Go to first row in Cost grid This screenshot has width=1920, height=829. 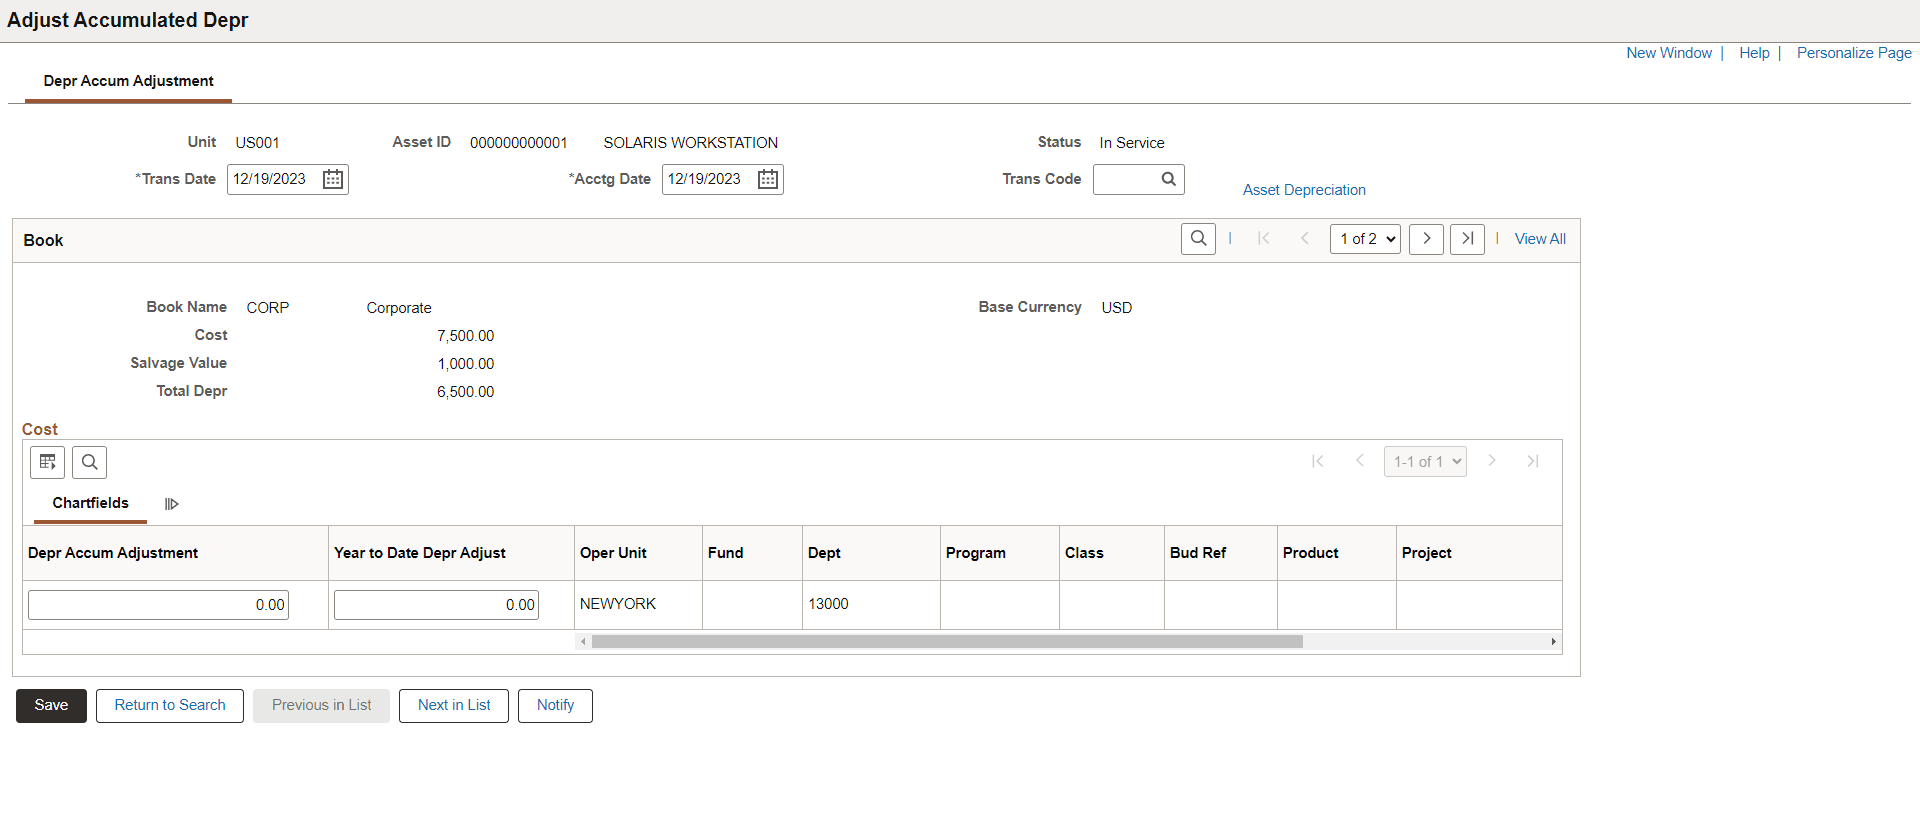click(1318, 461)
